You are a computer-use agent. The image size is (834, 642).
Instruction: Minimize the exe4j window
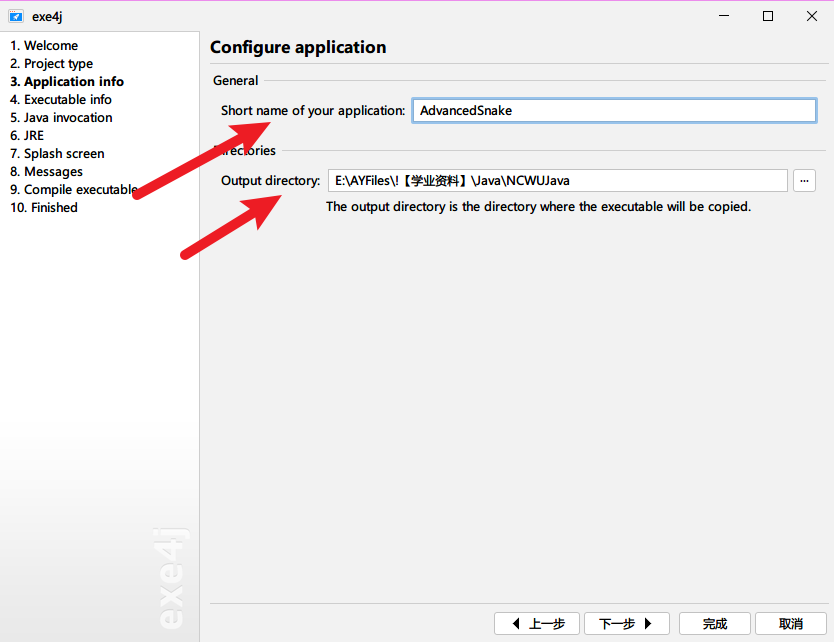tap(722, 16)
